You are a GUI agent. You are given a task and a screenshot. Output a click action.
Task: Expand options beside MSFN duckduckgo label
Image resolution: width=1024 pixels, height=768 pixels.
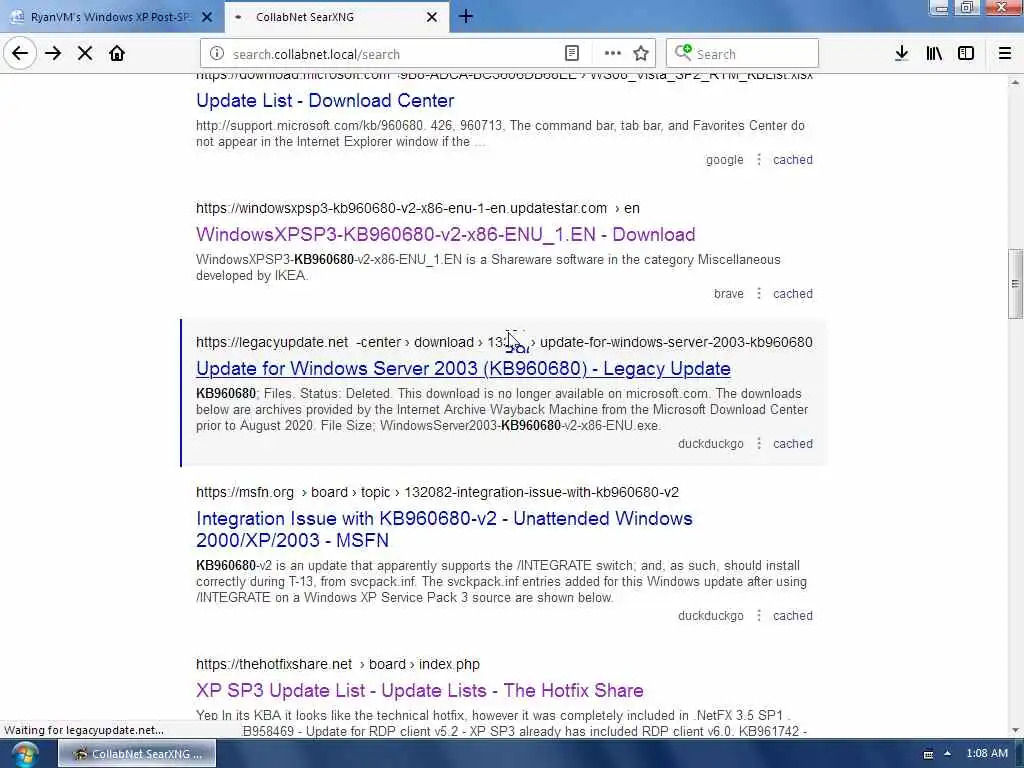coord(759,615)
